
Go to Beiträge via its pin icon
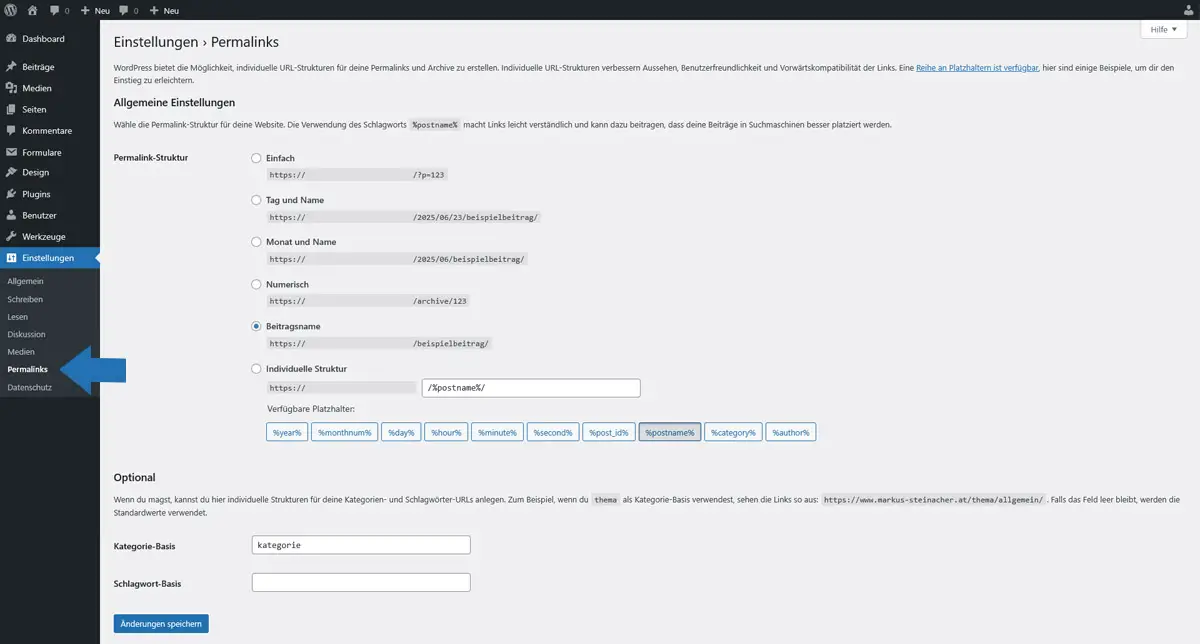[12, 66]
